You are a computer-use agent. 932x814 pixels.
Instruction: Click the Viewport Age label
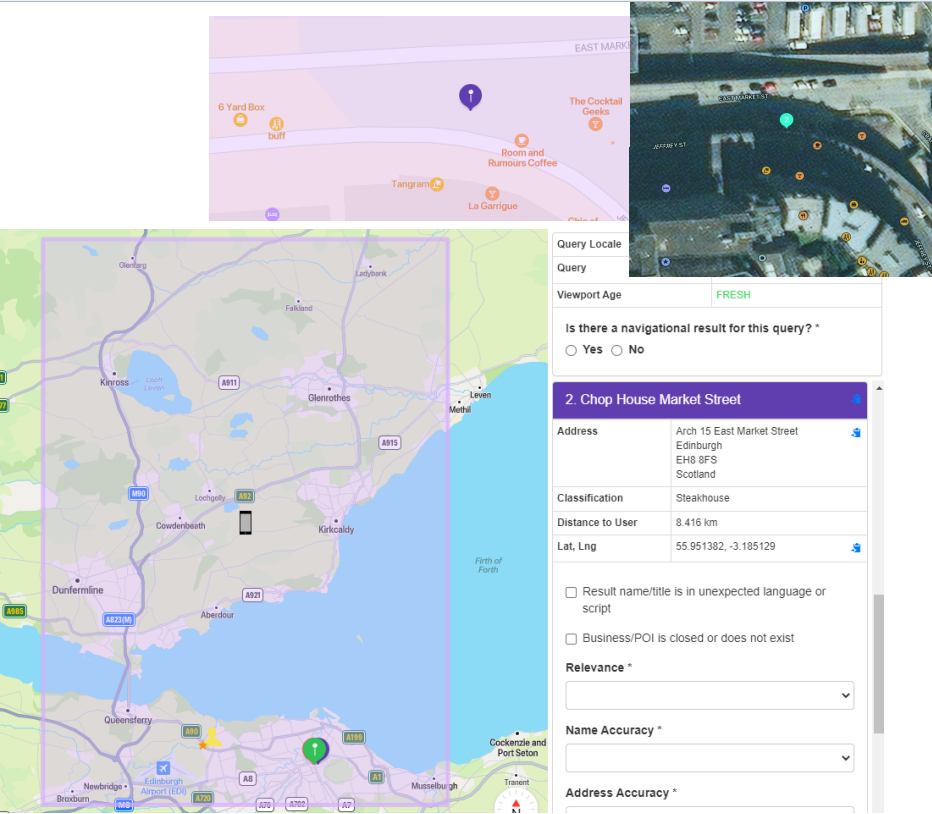589,295
